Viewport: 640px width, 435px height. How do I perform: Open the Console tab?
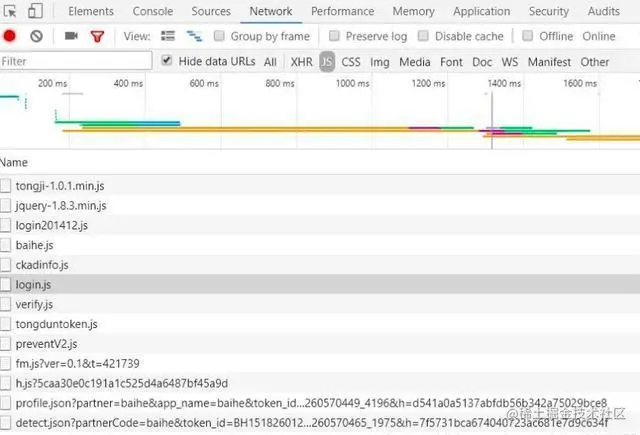(153, 11)
